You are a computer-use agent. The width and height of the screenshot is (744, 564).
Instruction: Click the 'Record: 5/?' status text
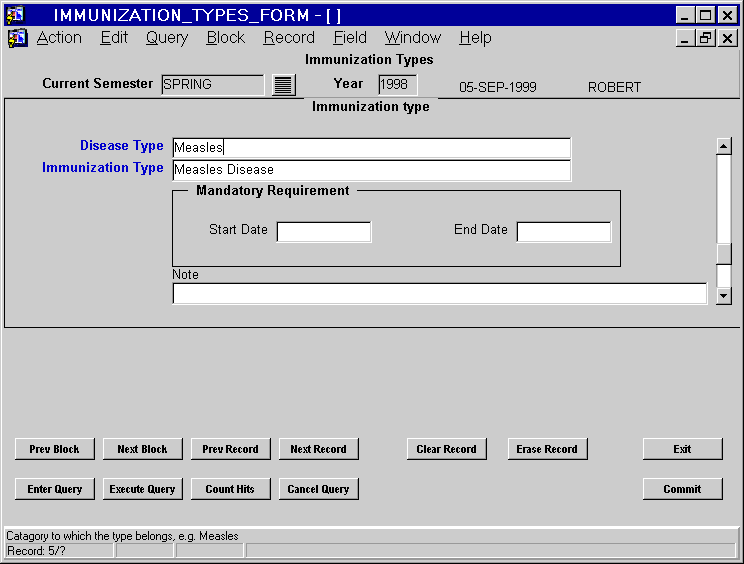(36, 551)
